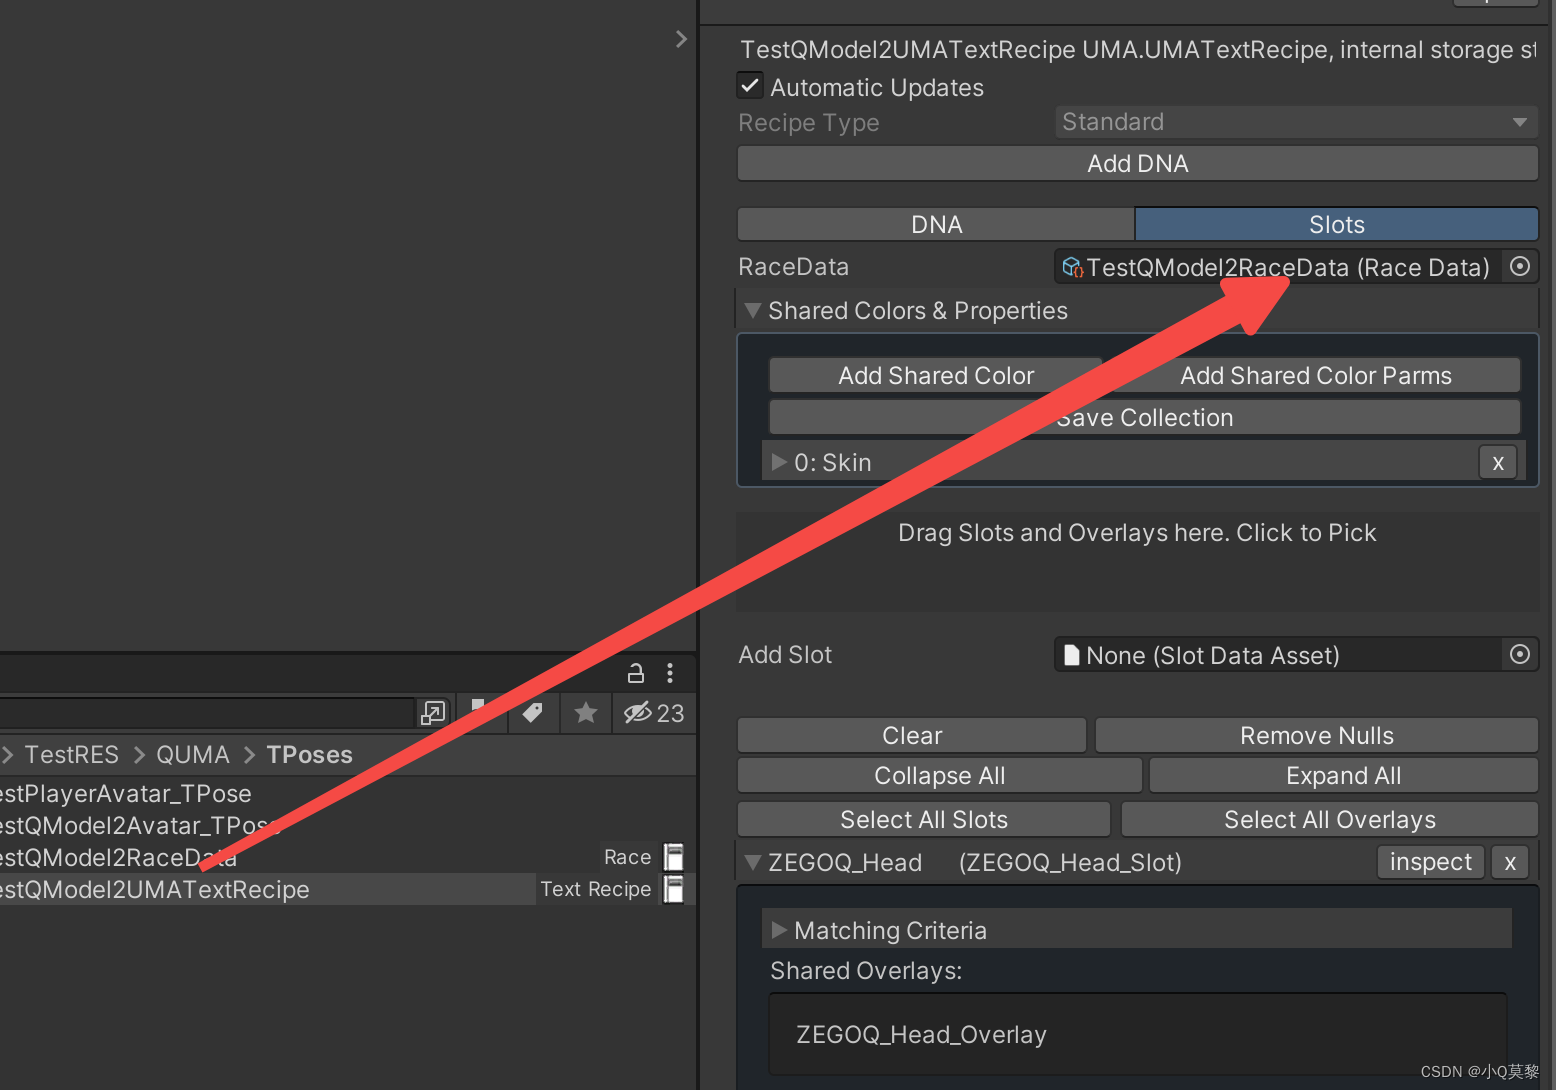Image resolution: width=1556 pixels, height=1090 pixels.
Task: Switch to the DNA tab
Action: pyautogui.click(x=935, y=224)
